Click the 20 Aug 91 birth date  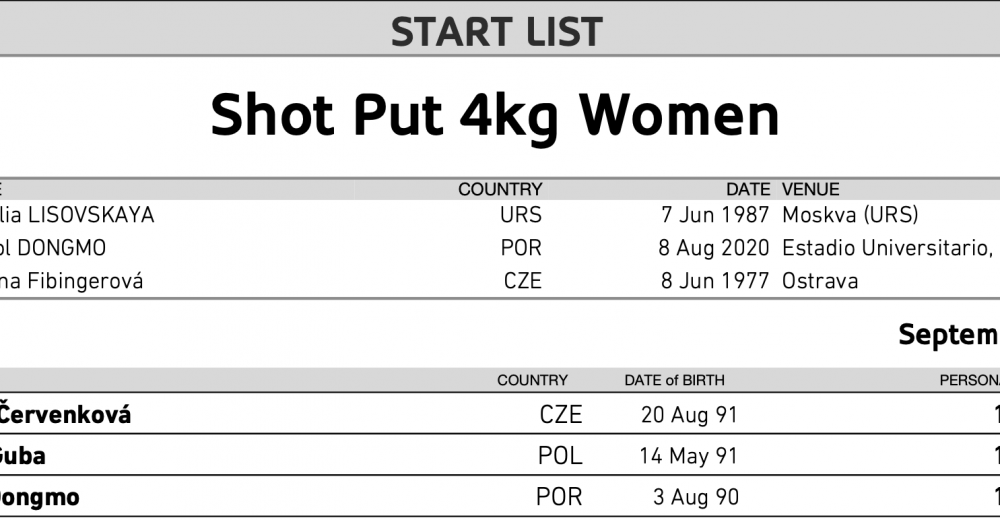pos(689,415)
